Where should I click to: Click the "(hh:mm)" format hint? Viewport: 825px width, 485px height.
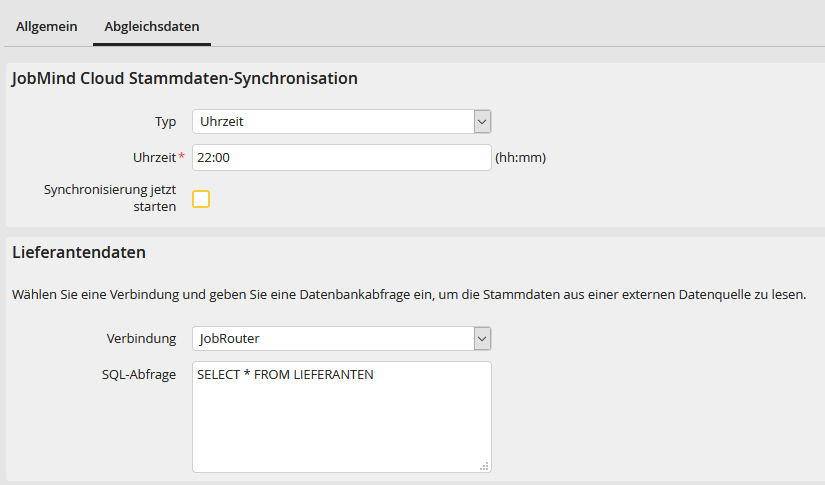(x=521, y=158)
